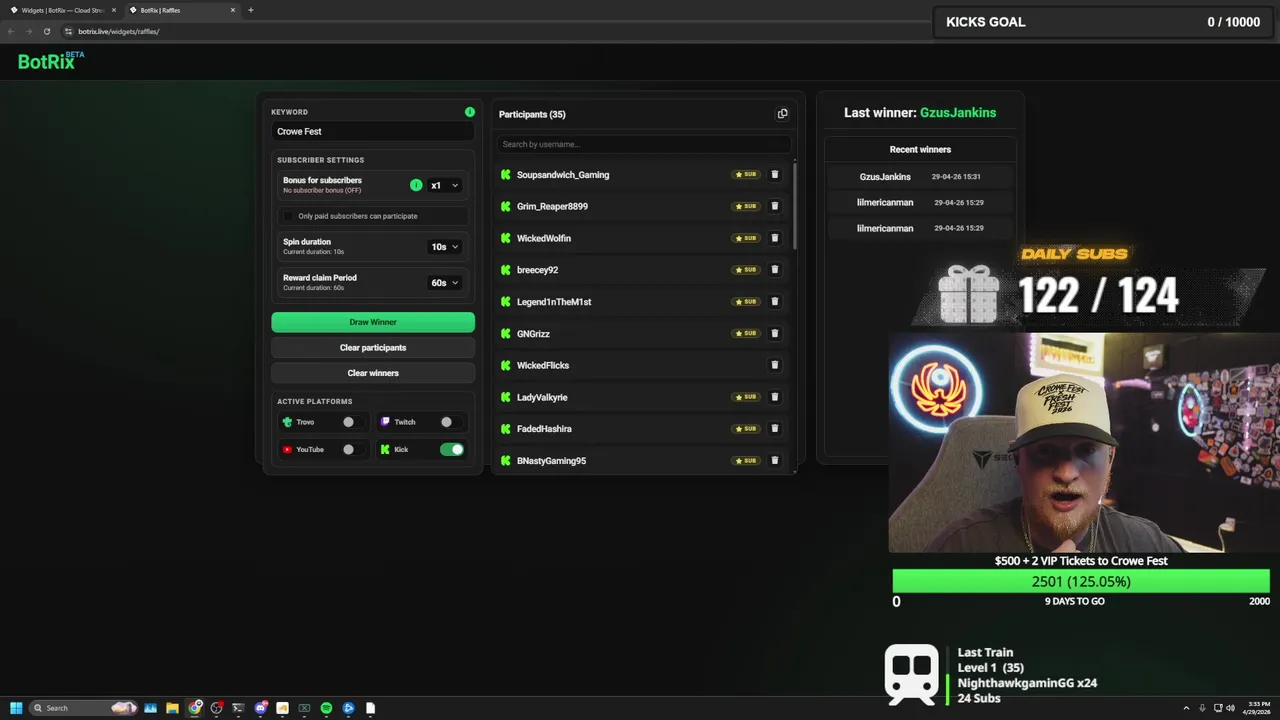The image size is (1280, 720).
Task: Enable the Twitch platform toggle
Action: coord(450,422)
